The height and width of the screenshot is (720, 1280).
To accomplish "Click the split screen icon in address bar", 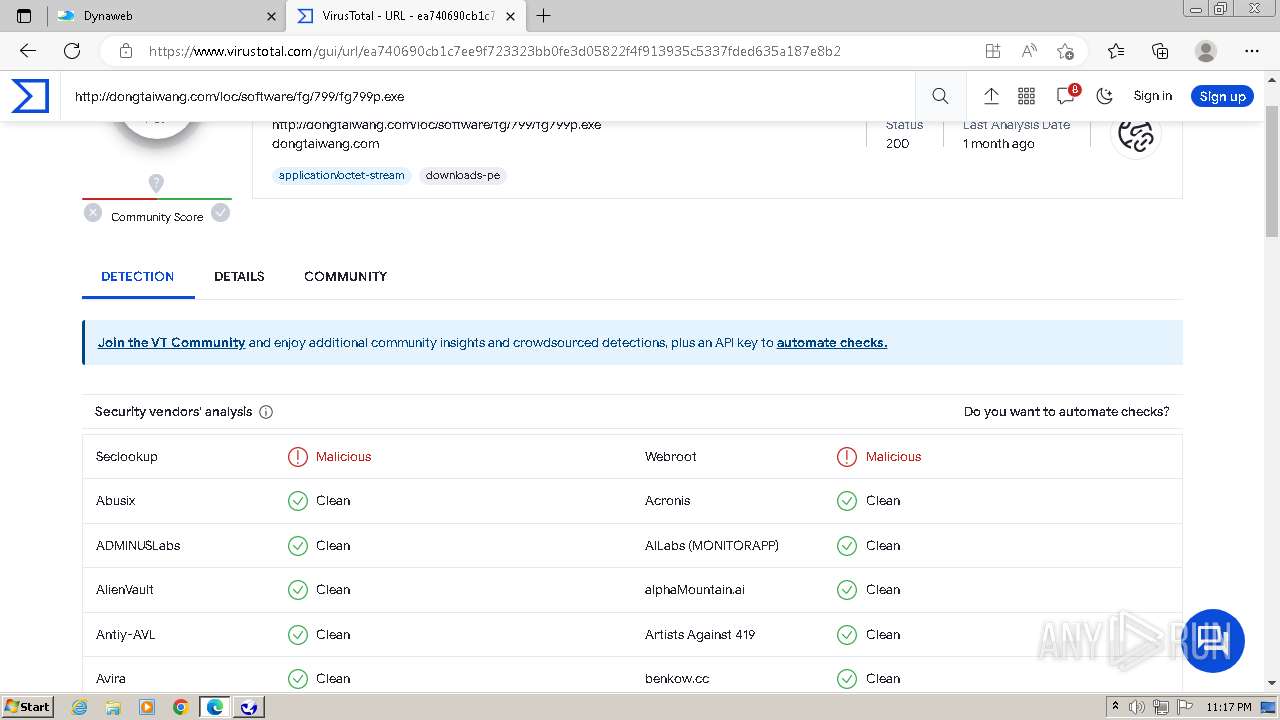I will pyautogui.click(x=992, y=51).
